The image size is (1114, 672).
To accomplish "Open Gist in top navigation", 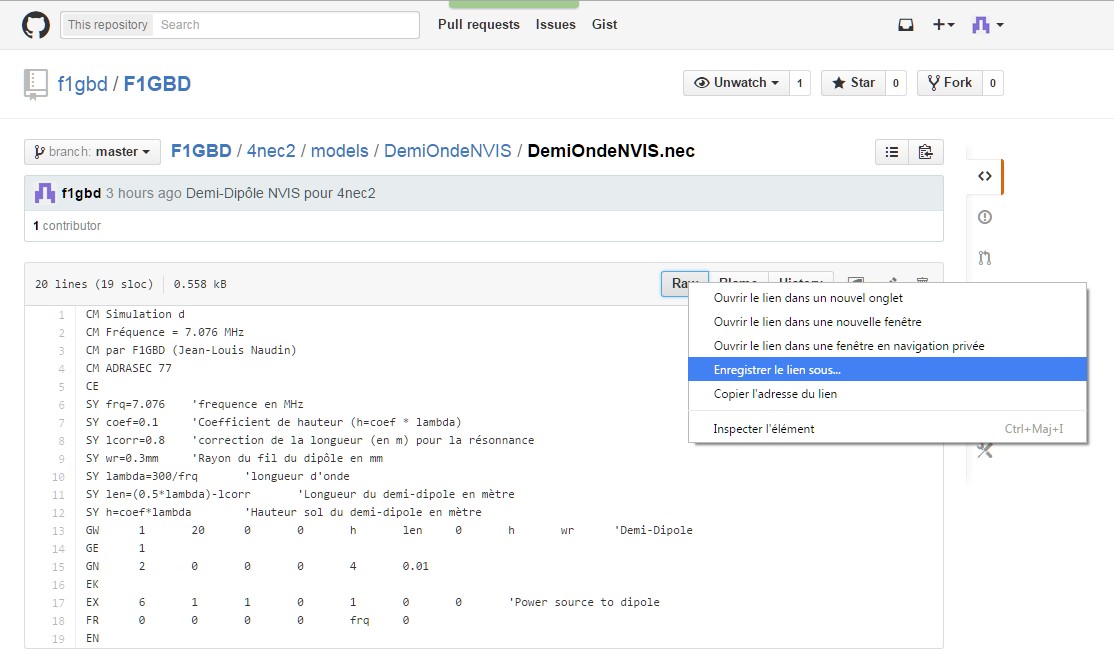I will click(x=605, y=24).
